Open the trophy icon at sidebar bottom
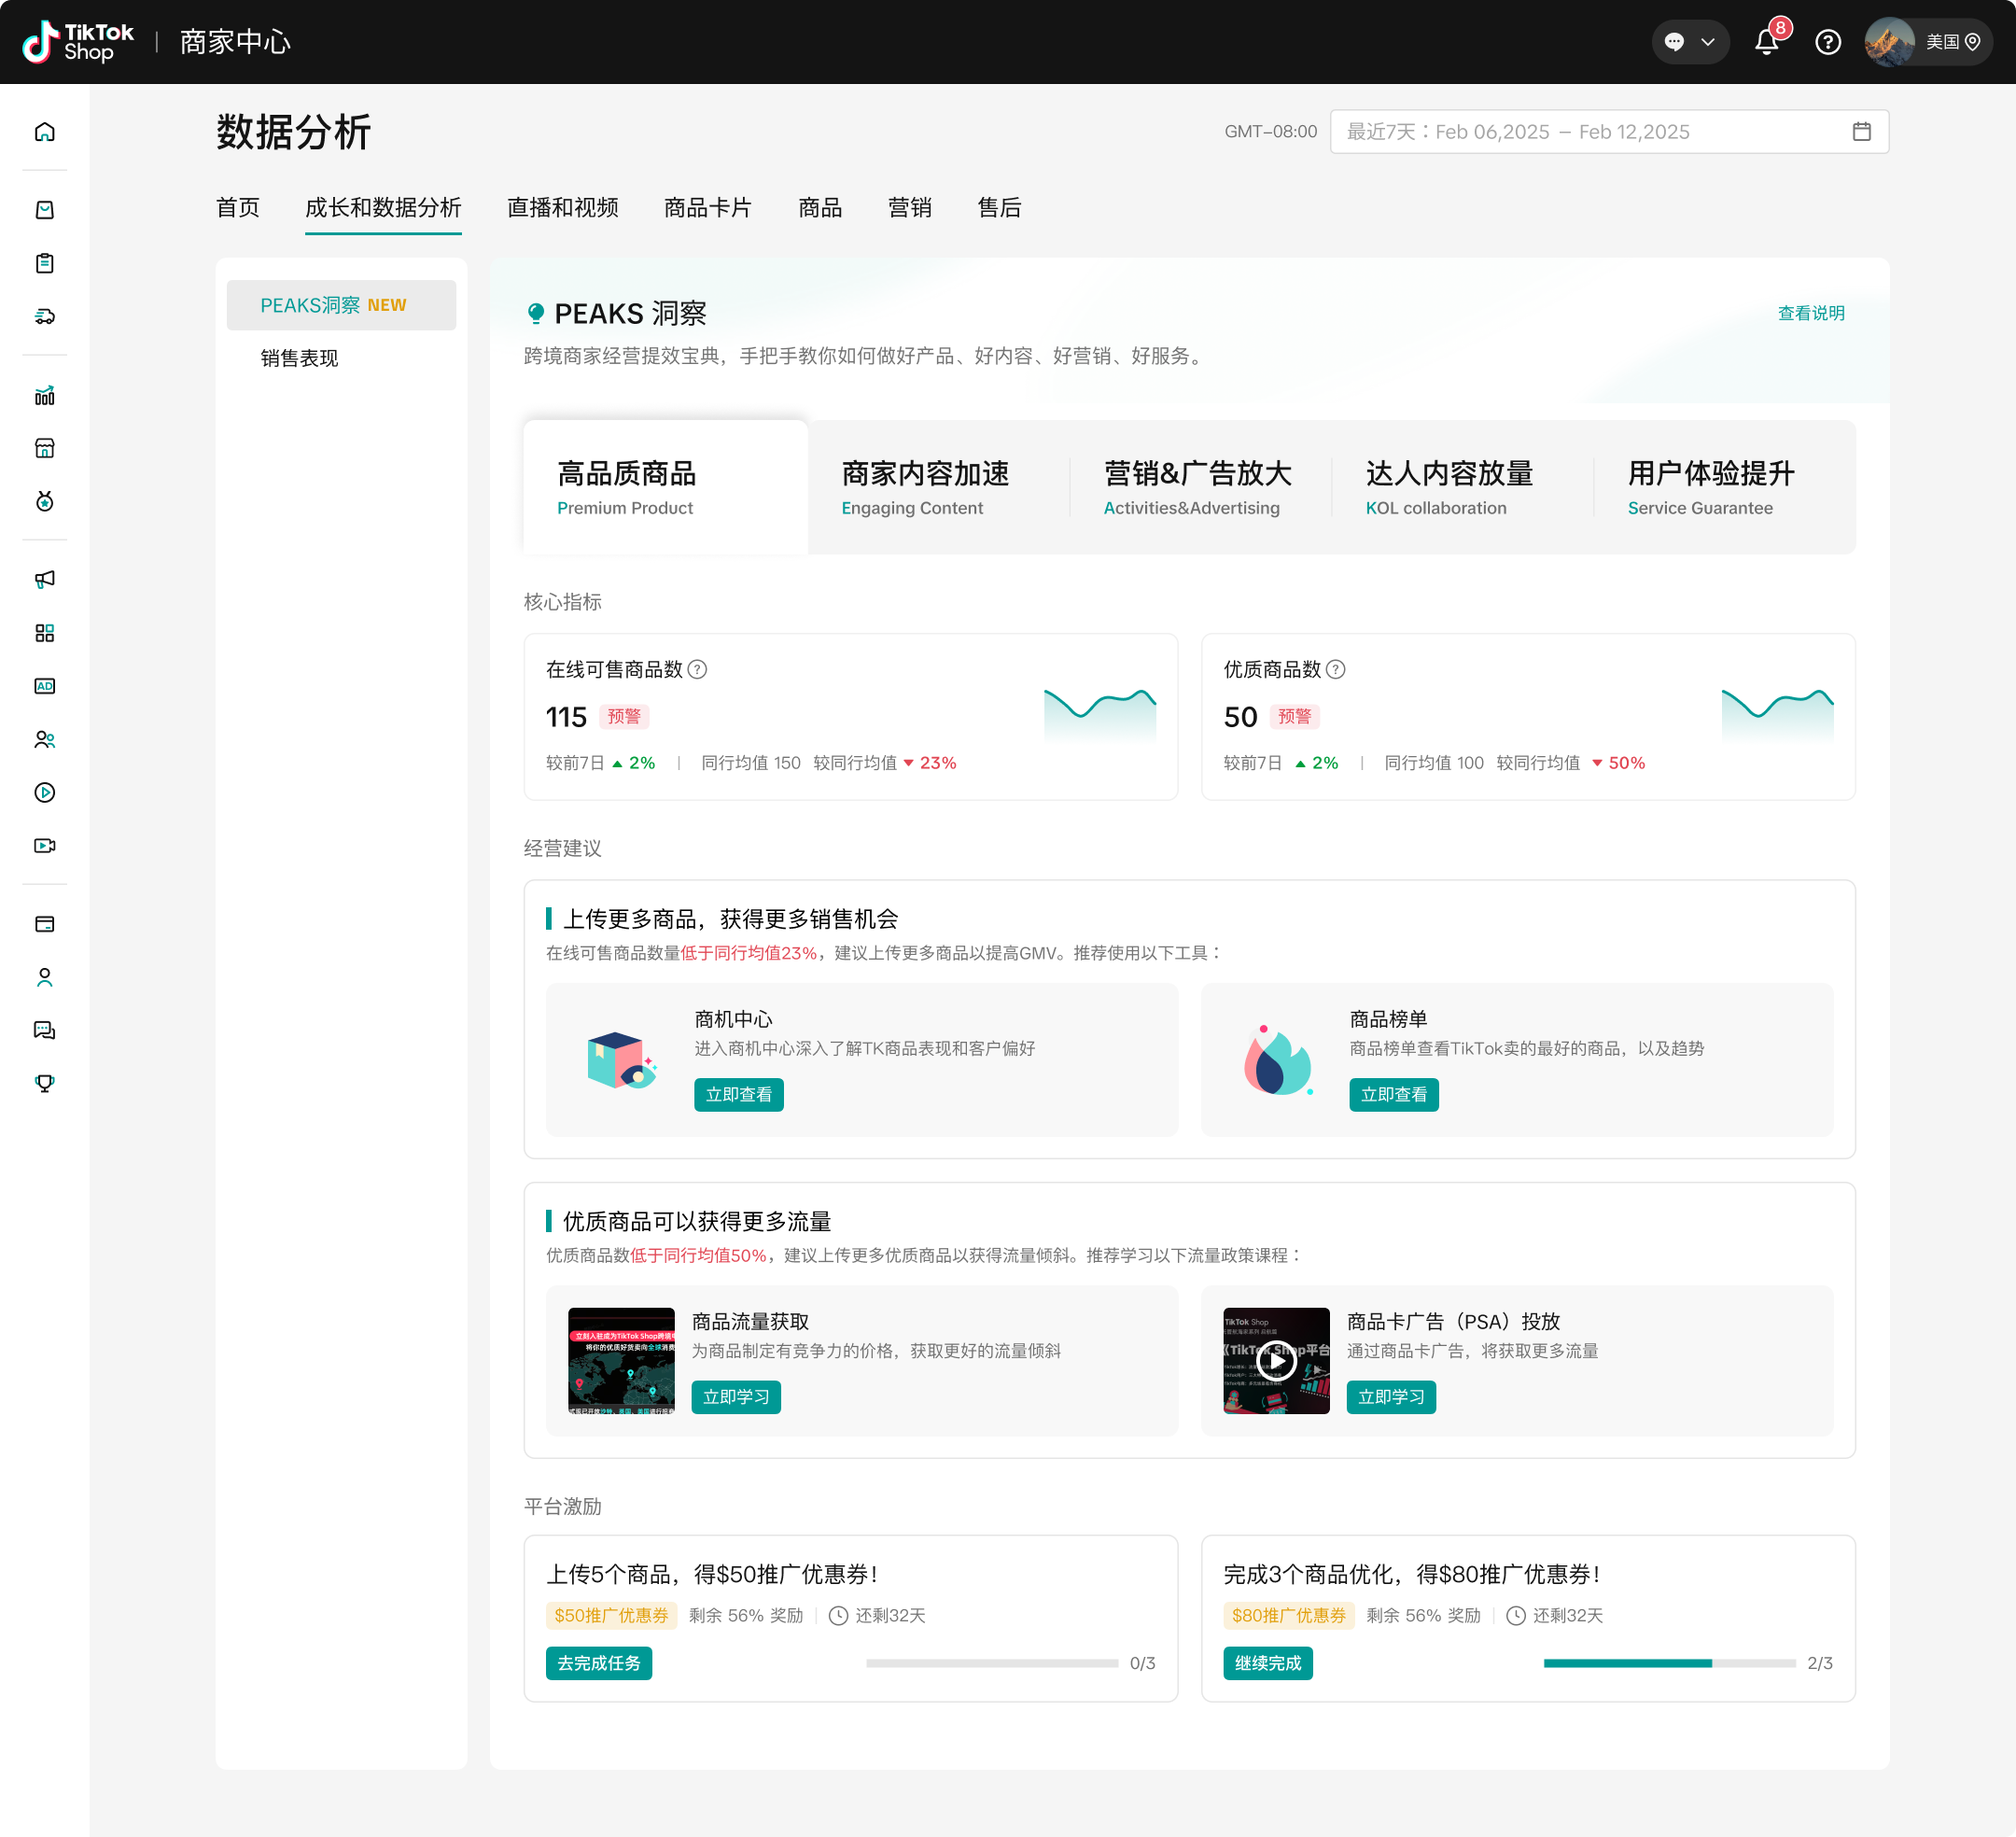Image resolution: width=2016 pixels, height=1837 pixels. tap(44, 1082)
